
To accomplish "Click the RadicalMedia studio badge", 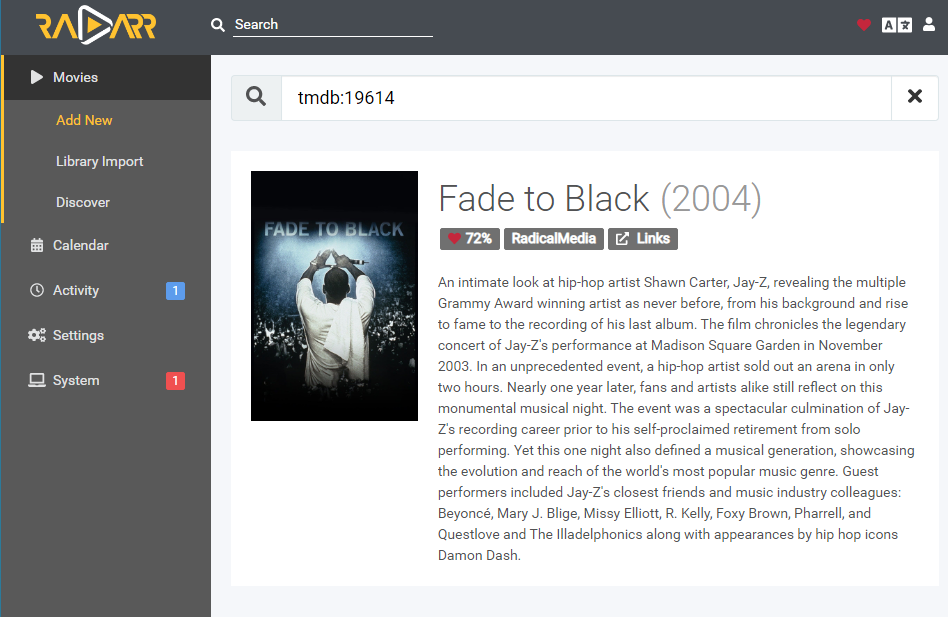I will [x=554, y=239].
